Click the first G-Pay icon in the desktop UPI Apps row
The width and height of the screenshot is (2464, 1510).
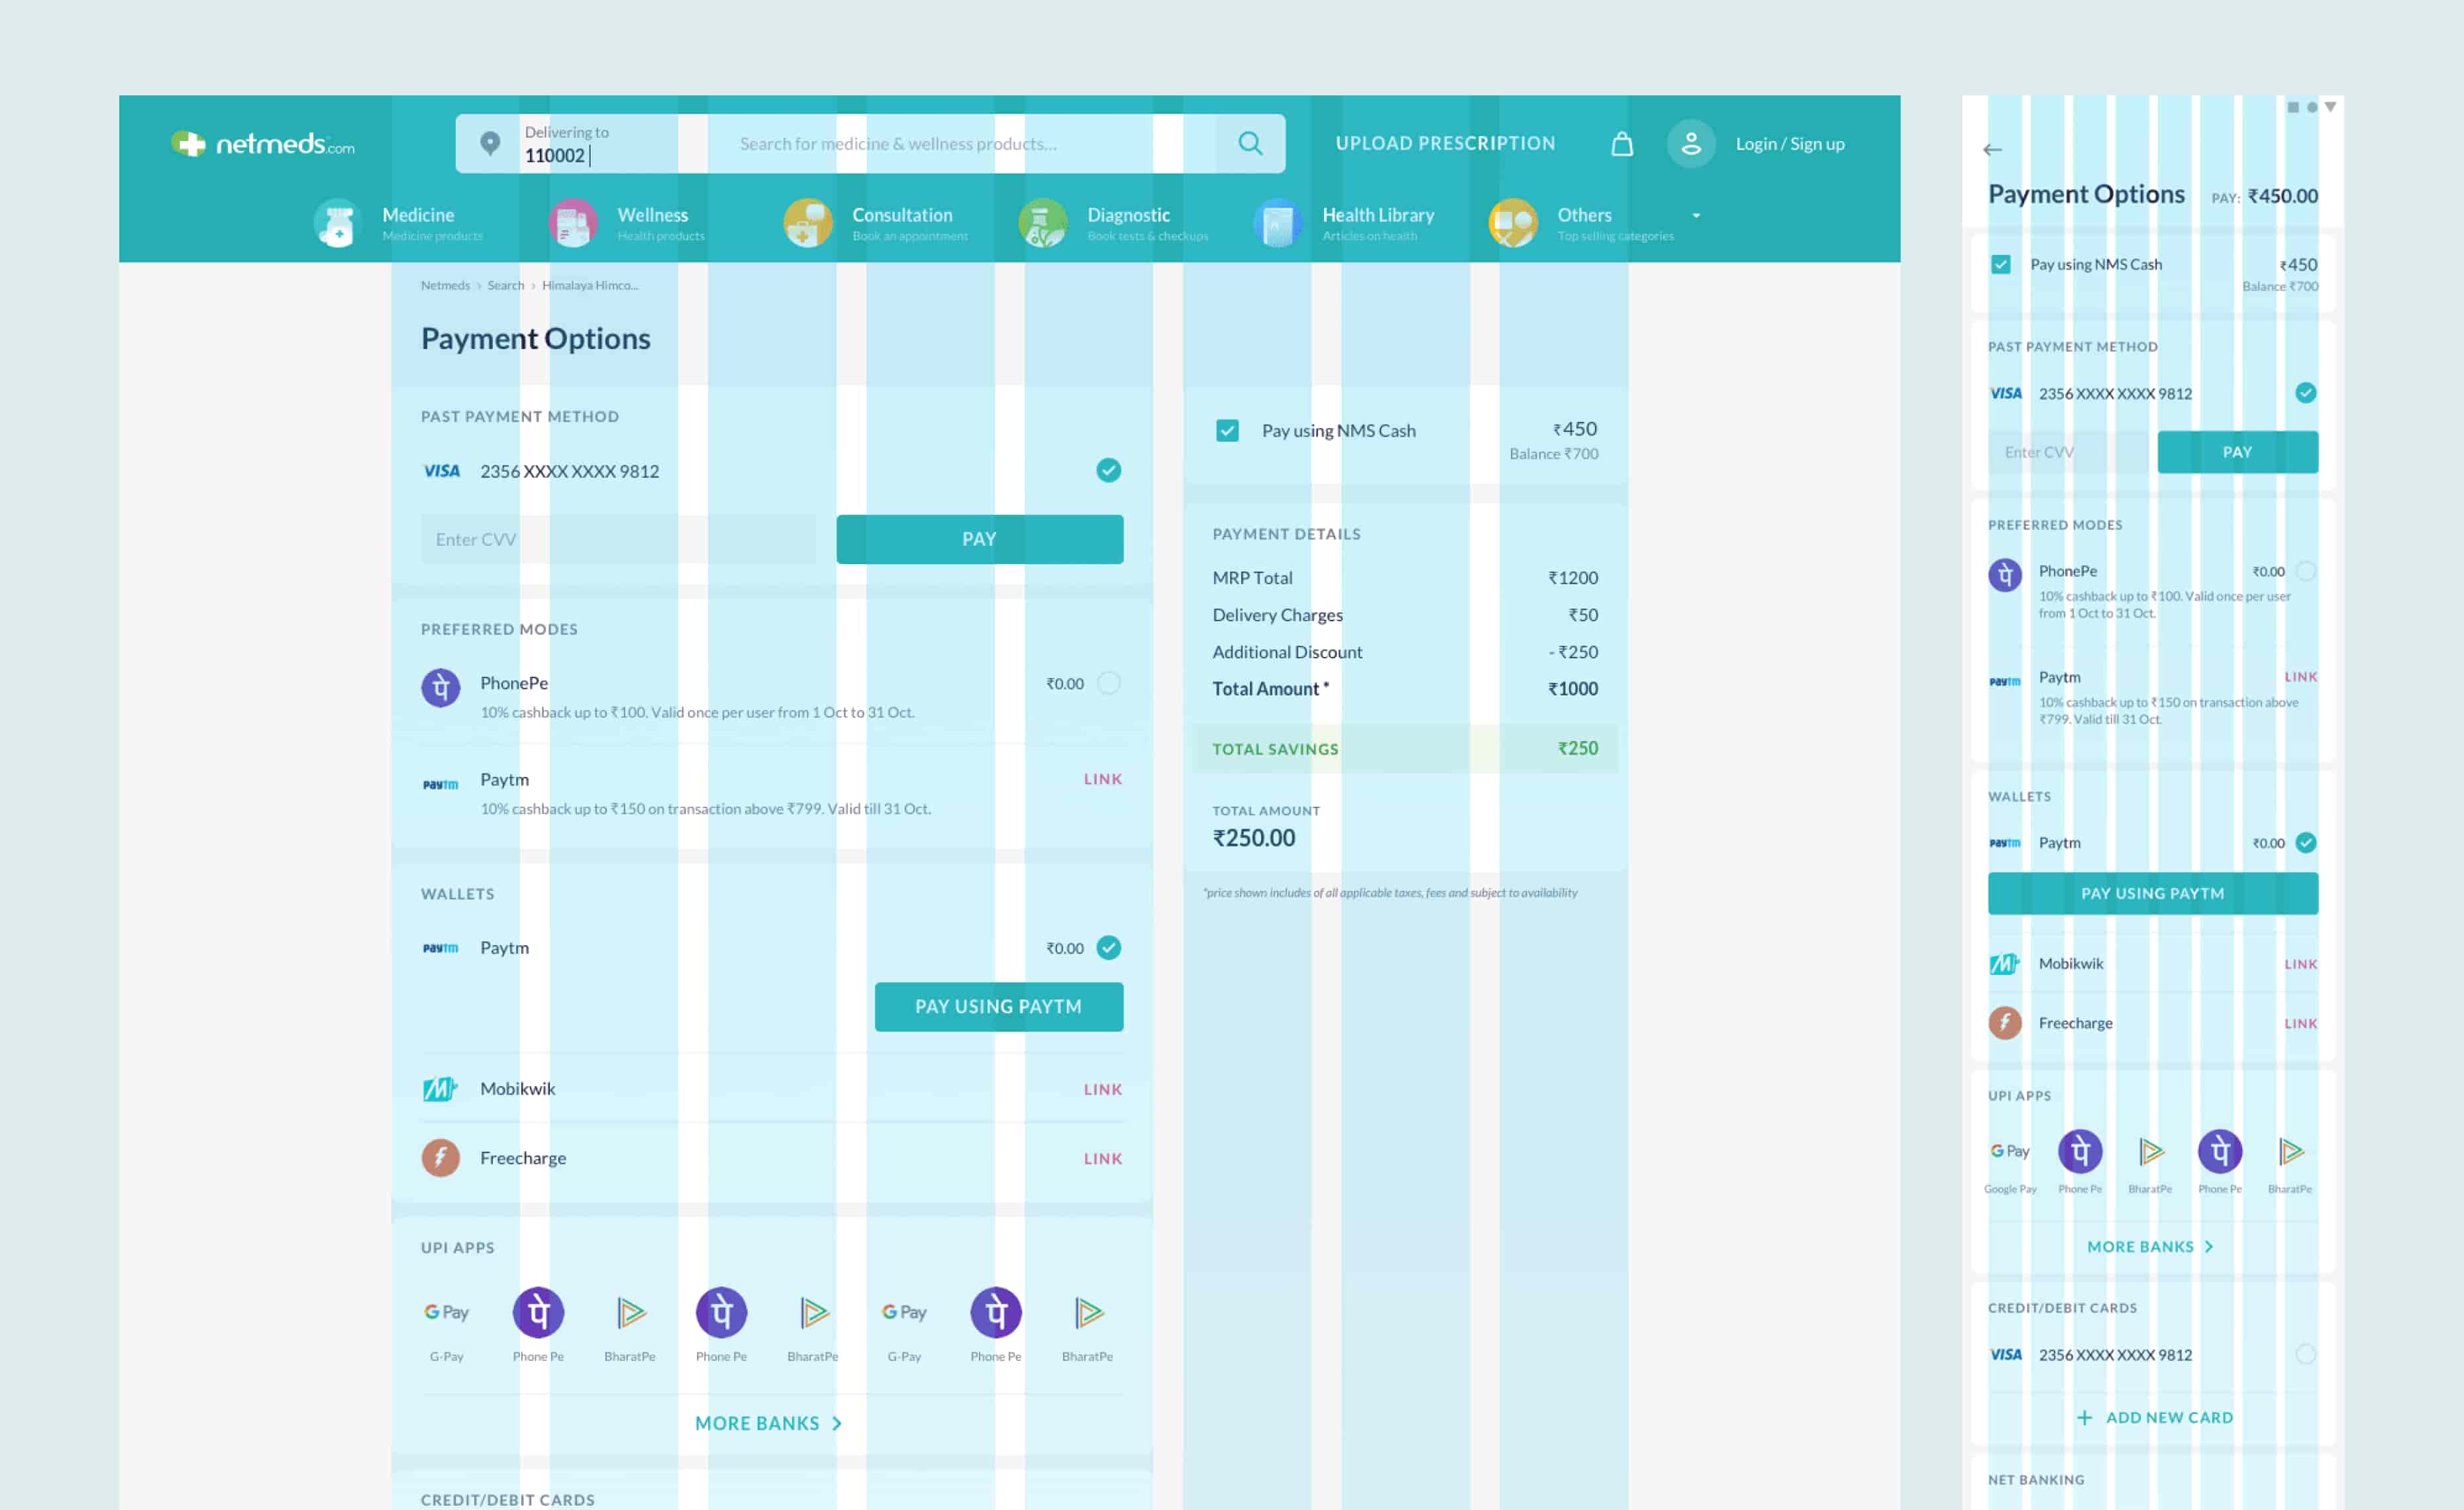(x=446, y=1312)
